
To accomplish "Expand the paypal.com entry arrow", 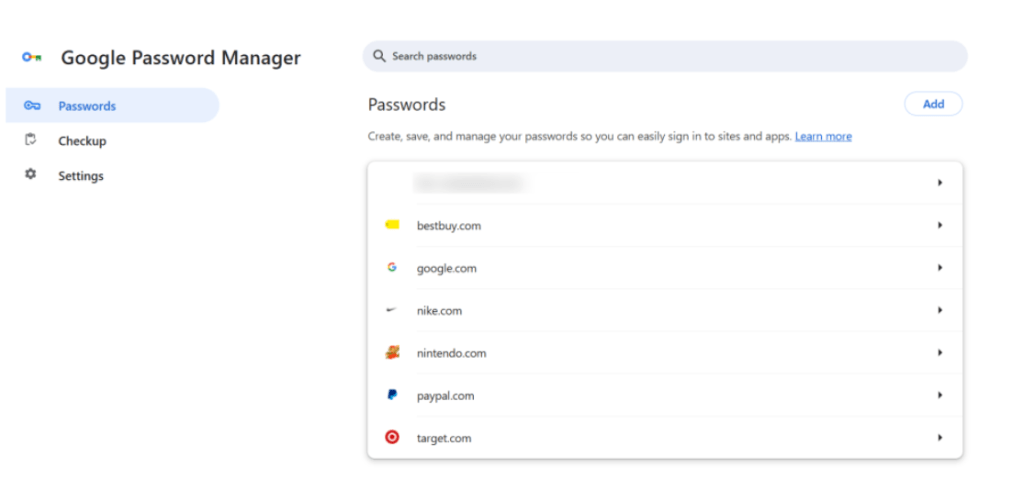I will pos(940,396).
